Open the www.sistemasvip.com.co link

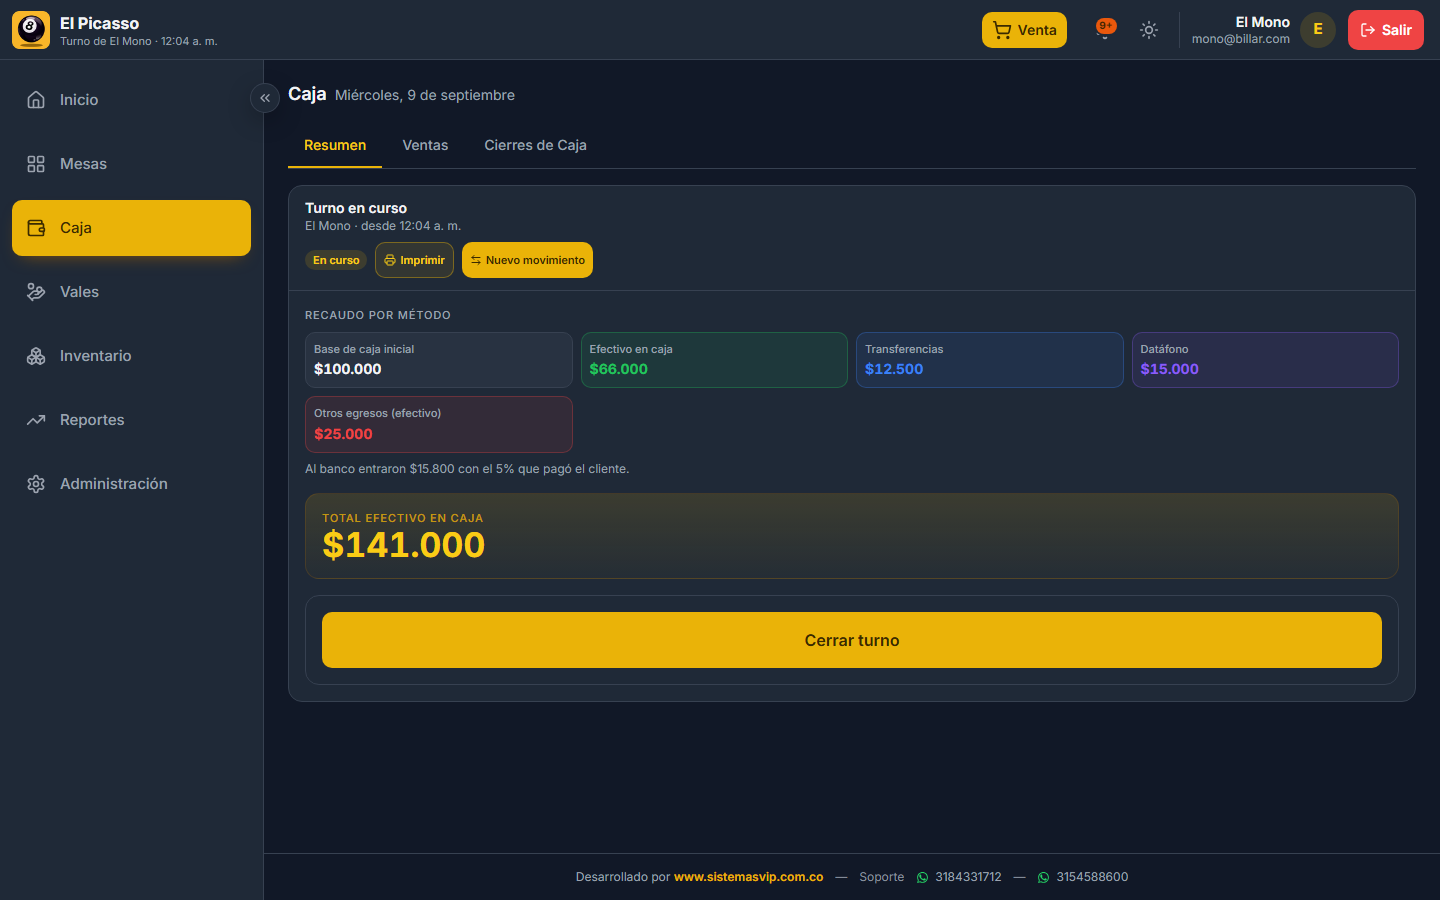point(749,877)
